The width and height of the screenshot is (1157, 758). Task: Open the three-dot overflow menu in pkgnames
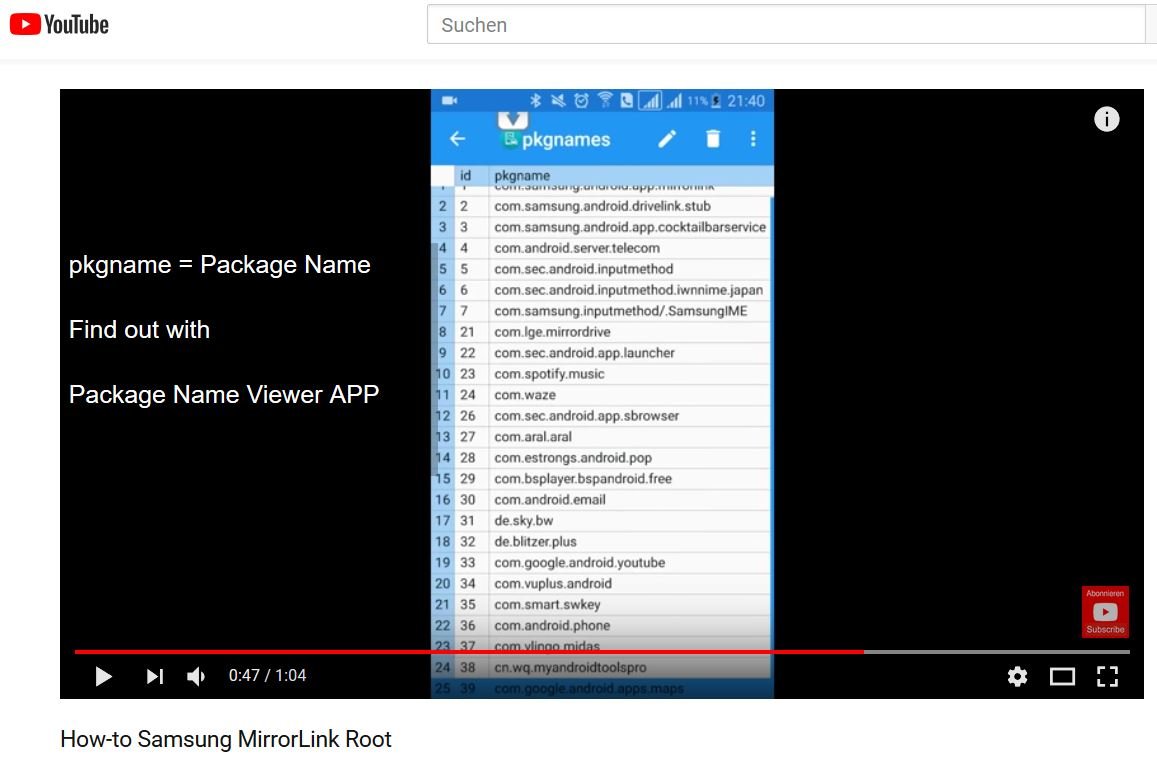[753, 139]
